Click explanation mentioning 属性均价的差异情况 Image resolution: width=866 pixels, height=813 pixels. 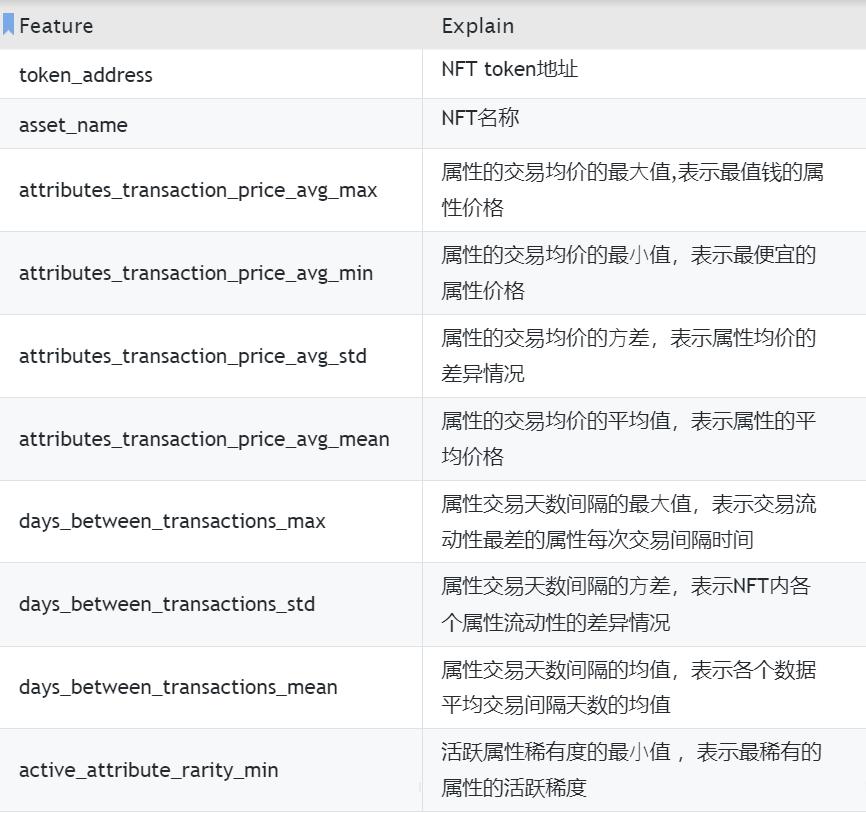click(628, 356)
